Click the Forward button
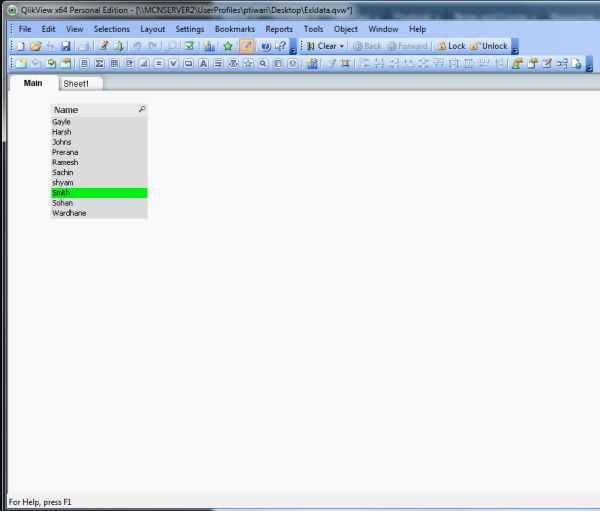The image size is (600, 511). click(407, 46)
